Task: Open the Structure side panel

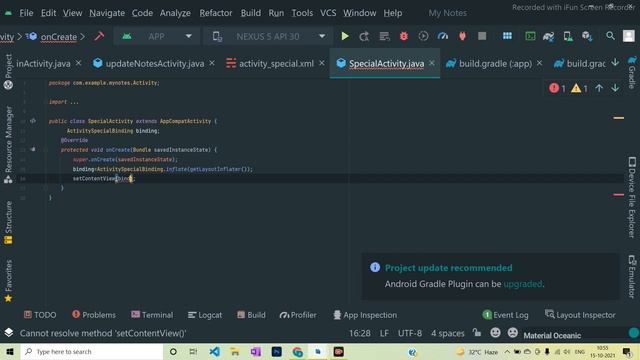Action: pos(8,223)
